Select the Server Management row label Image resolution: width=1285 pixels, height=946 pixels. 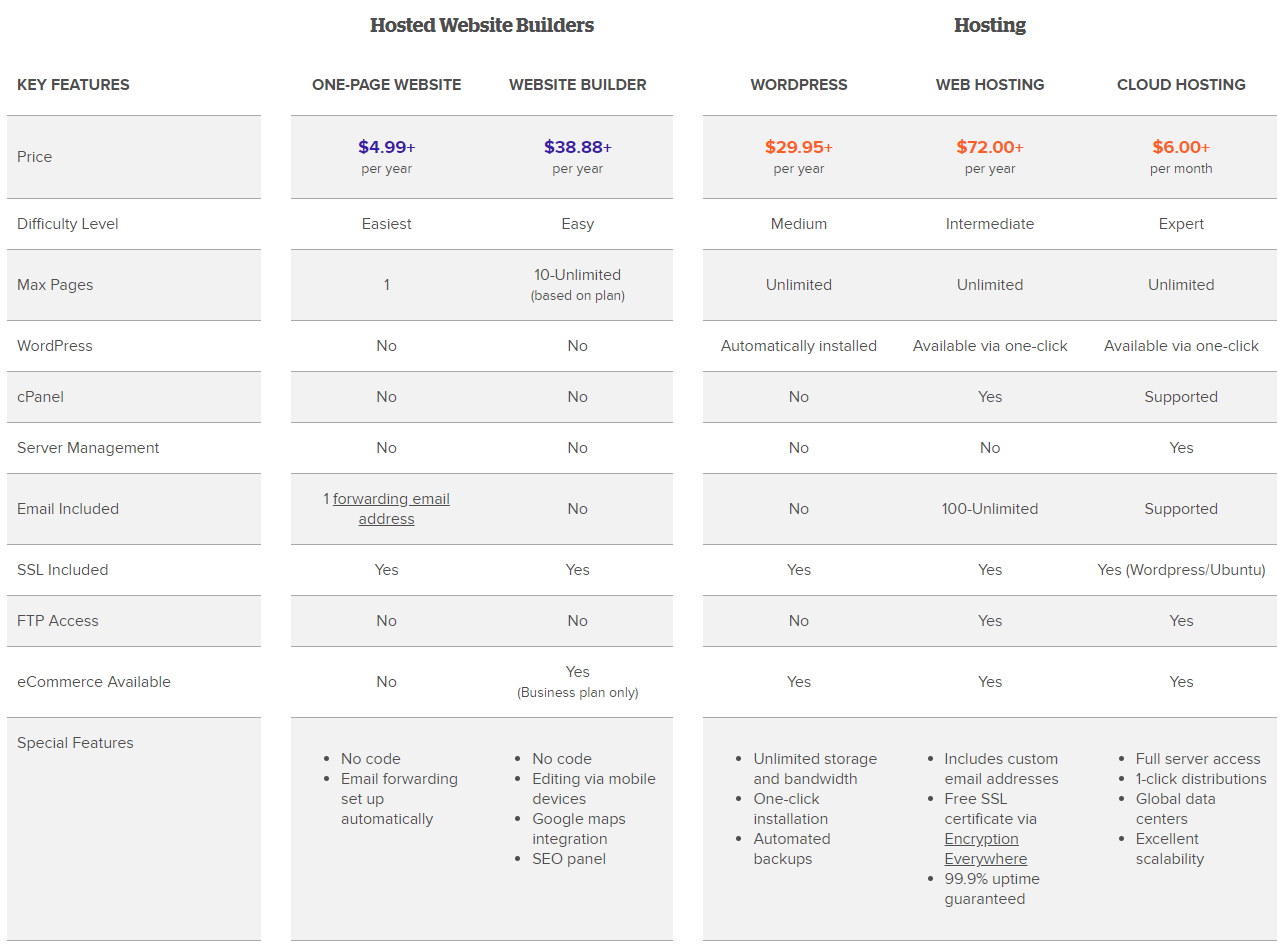pyautogui.click(x=88, y=448)
